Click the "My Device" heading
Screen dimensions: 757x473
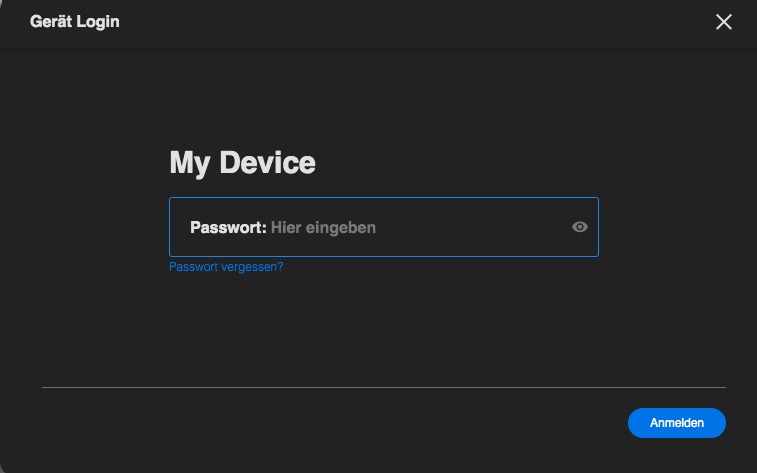pos(242,162)
